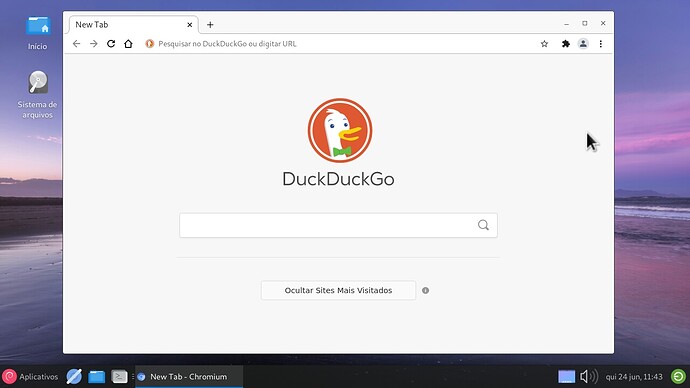Click the DuckDuckGo search box

pos(338,225)
